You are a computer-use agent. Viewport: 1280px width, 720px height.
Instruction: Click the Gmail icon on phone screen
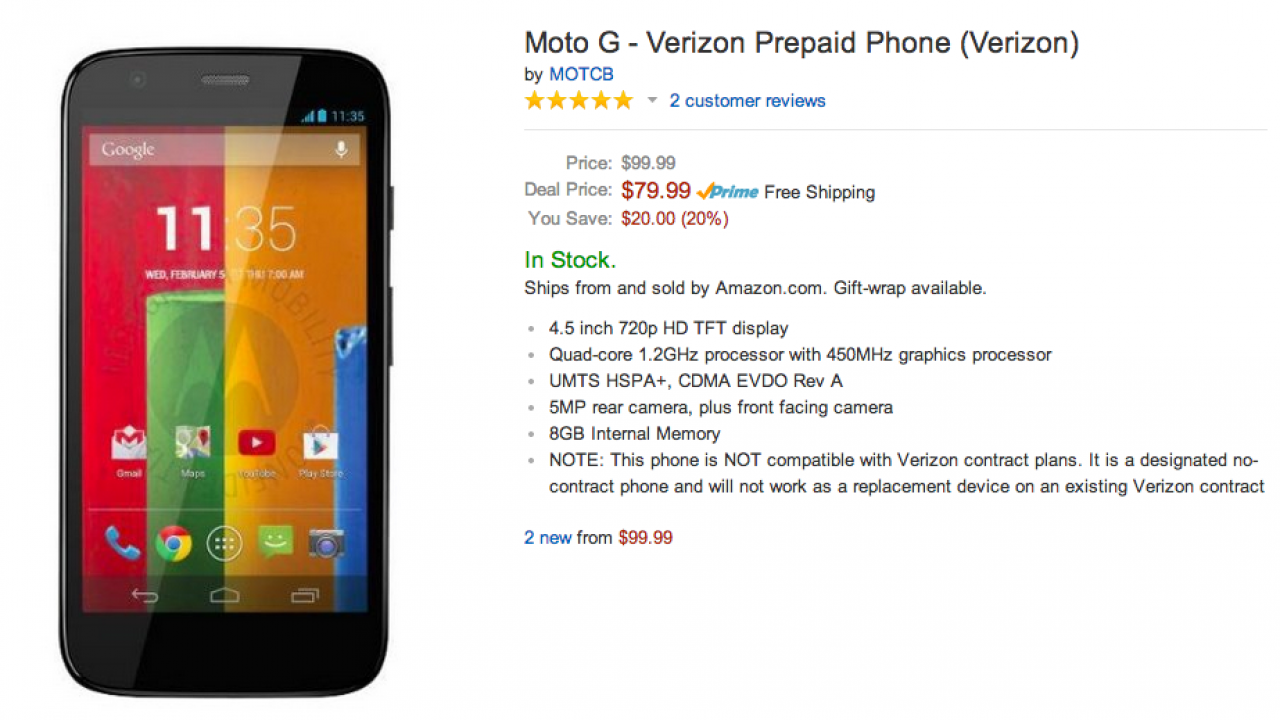click(129, 443)
